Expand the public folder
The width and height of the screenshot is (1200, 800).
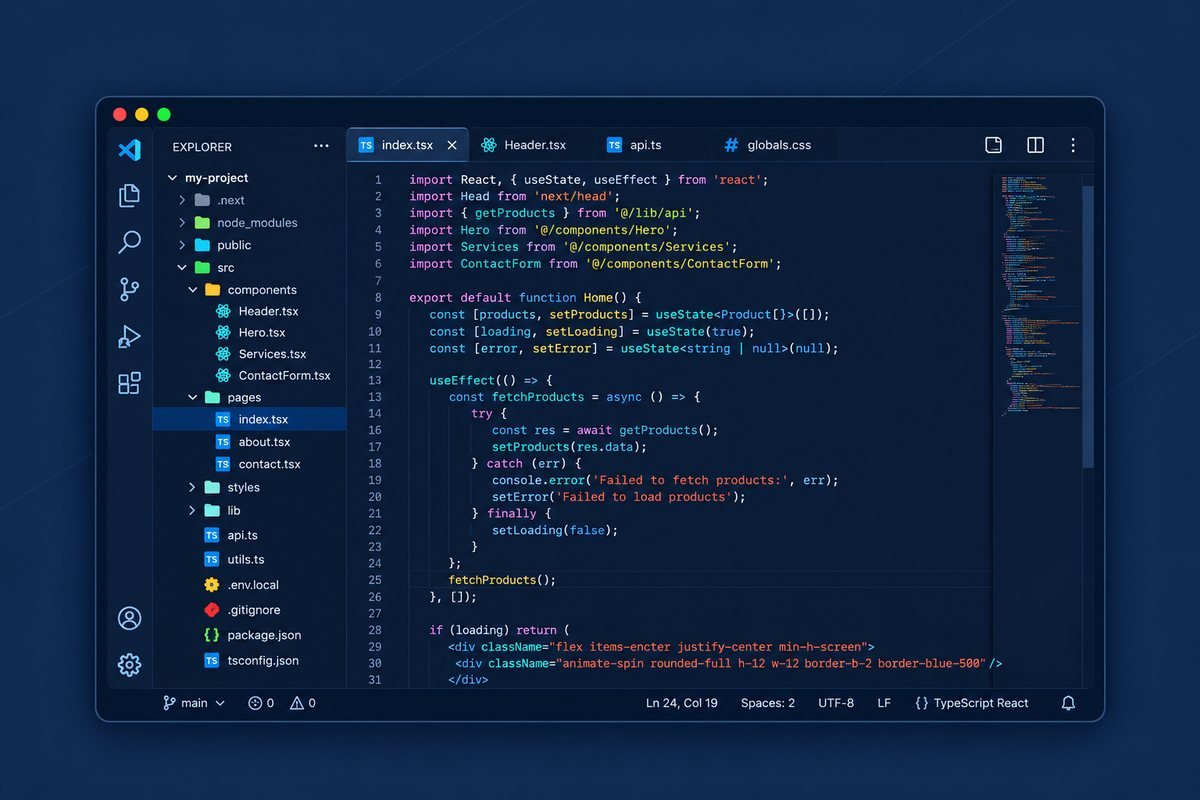pyautogui.click(x=182, y=245)
